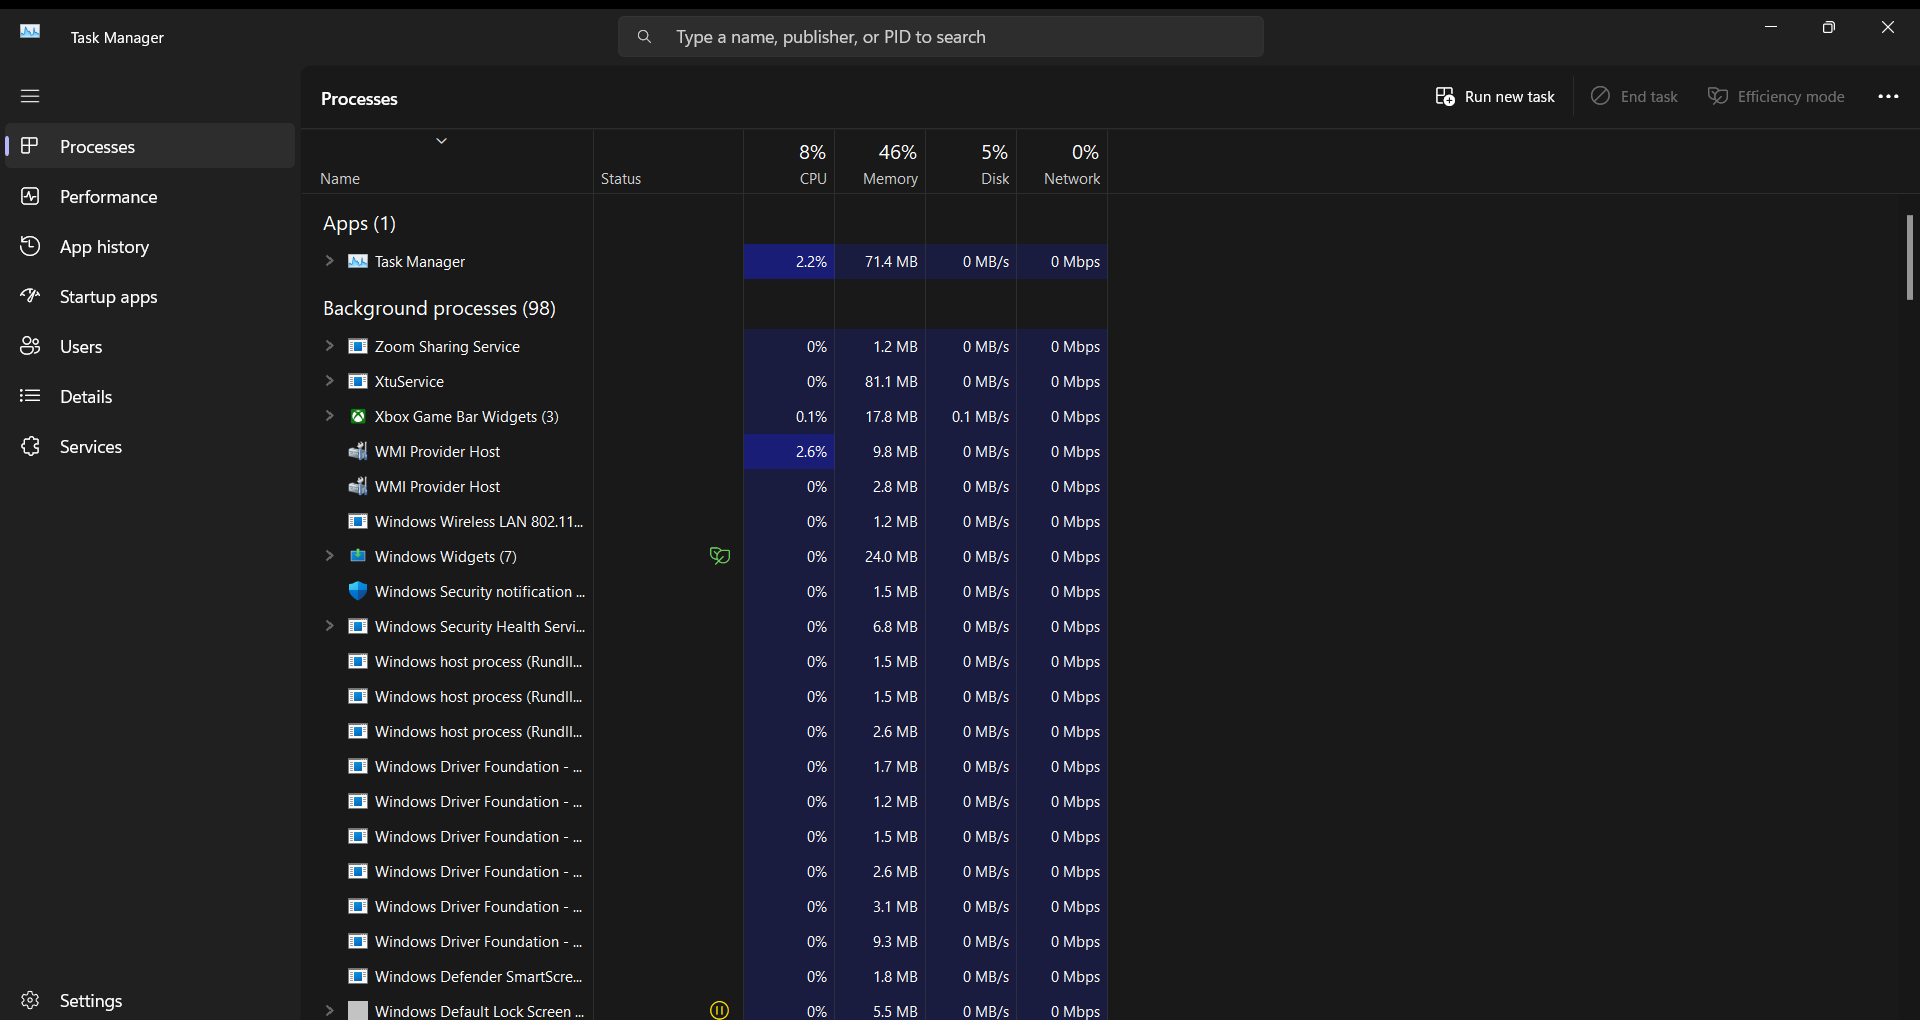
Task: Open the hamburger navigation menu
Action: coord(30,96)
